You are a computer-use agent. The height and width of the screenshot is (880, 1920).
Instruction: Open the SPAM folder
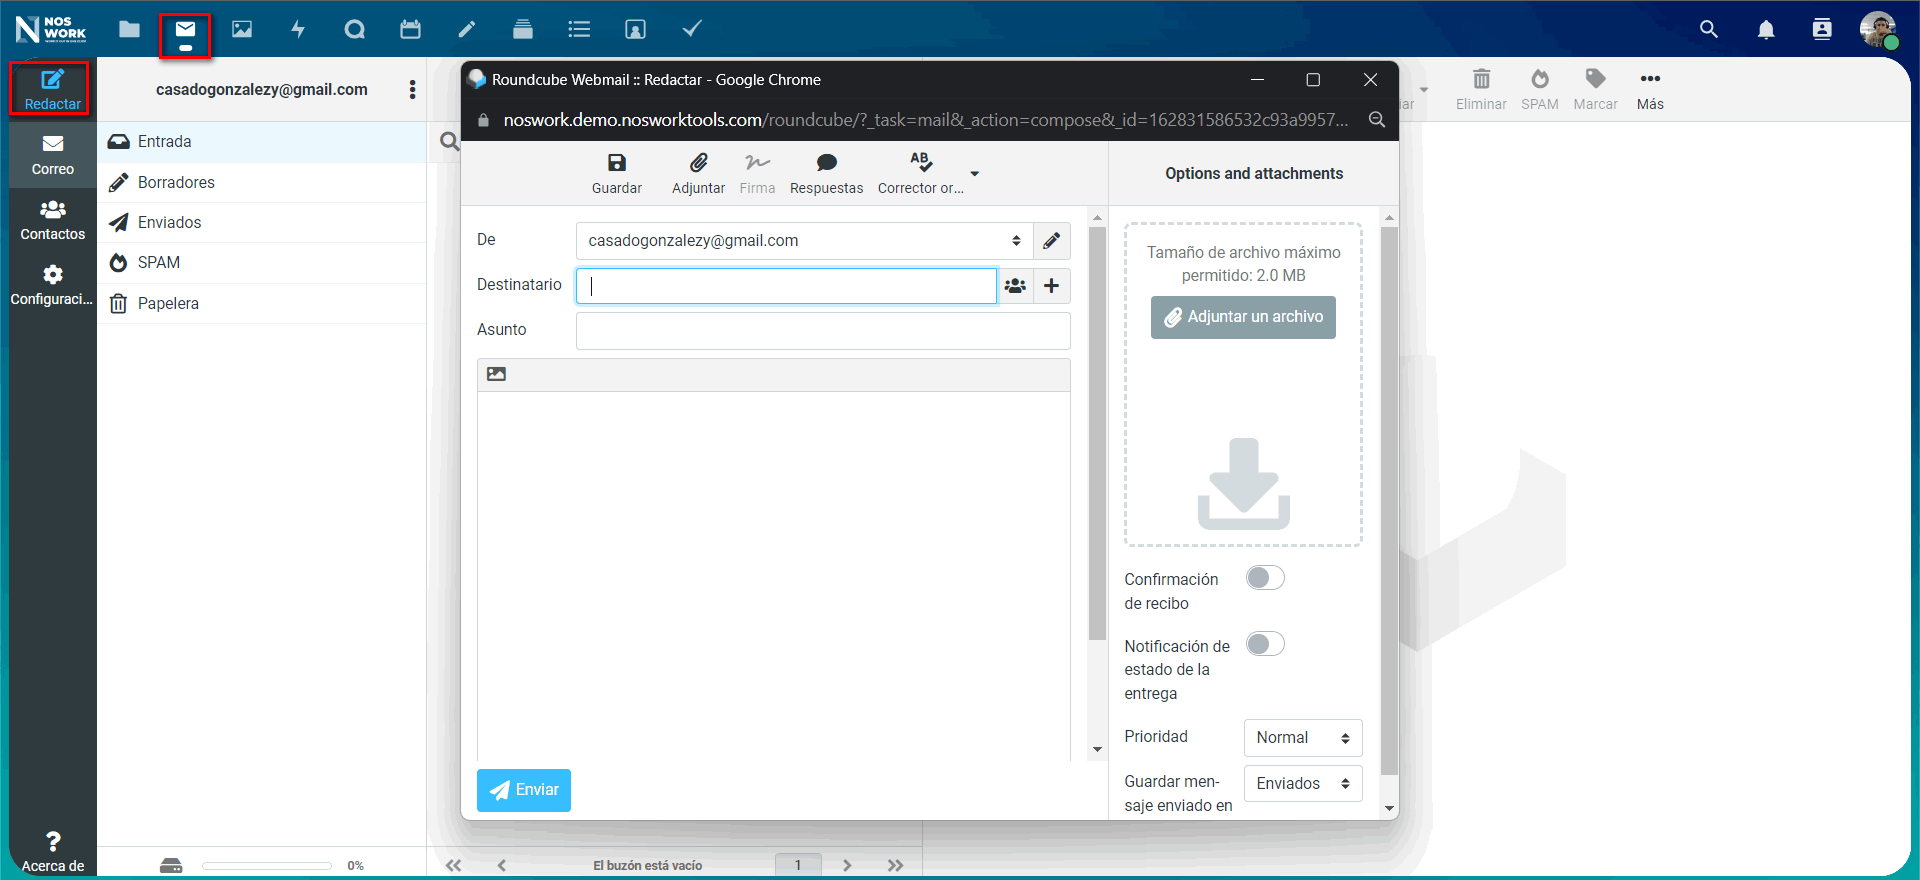tap(262, 262)
